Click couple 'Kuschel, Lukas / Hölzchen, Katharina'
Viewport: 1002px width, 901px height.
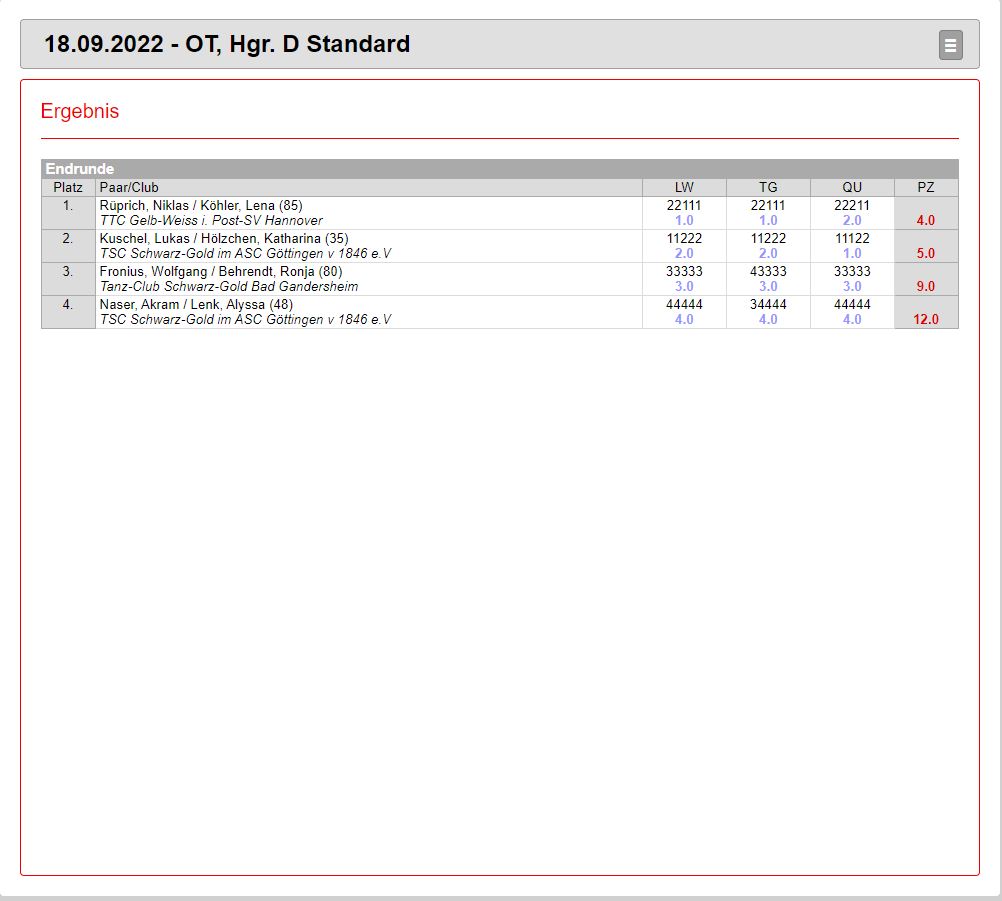click(x=223, y=239)
